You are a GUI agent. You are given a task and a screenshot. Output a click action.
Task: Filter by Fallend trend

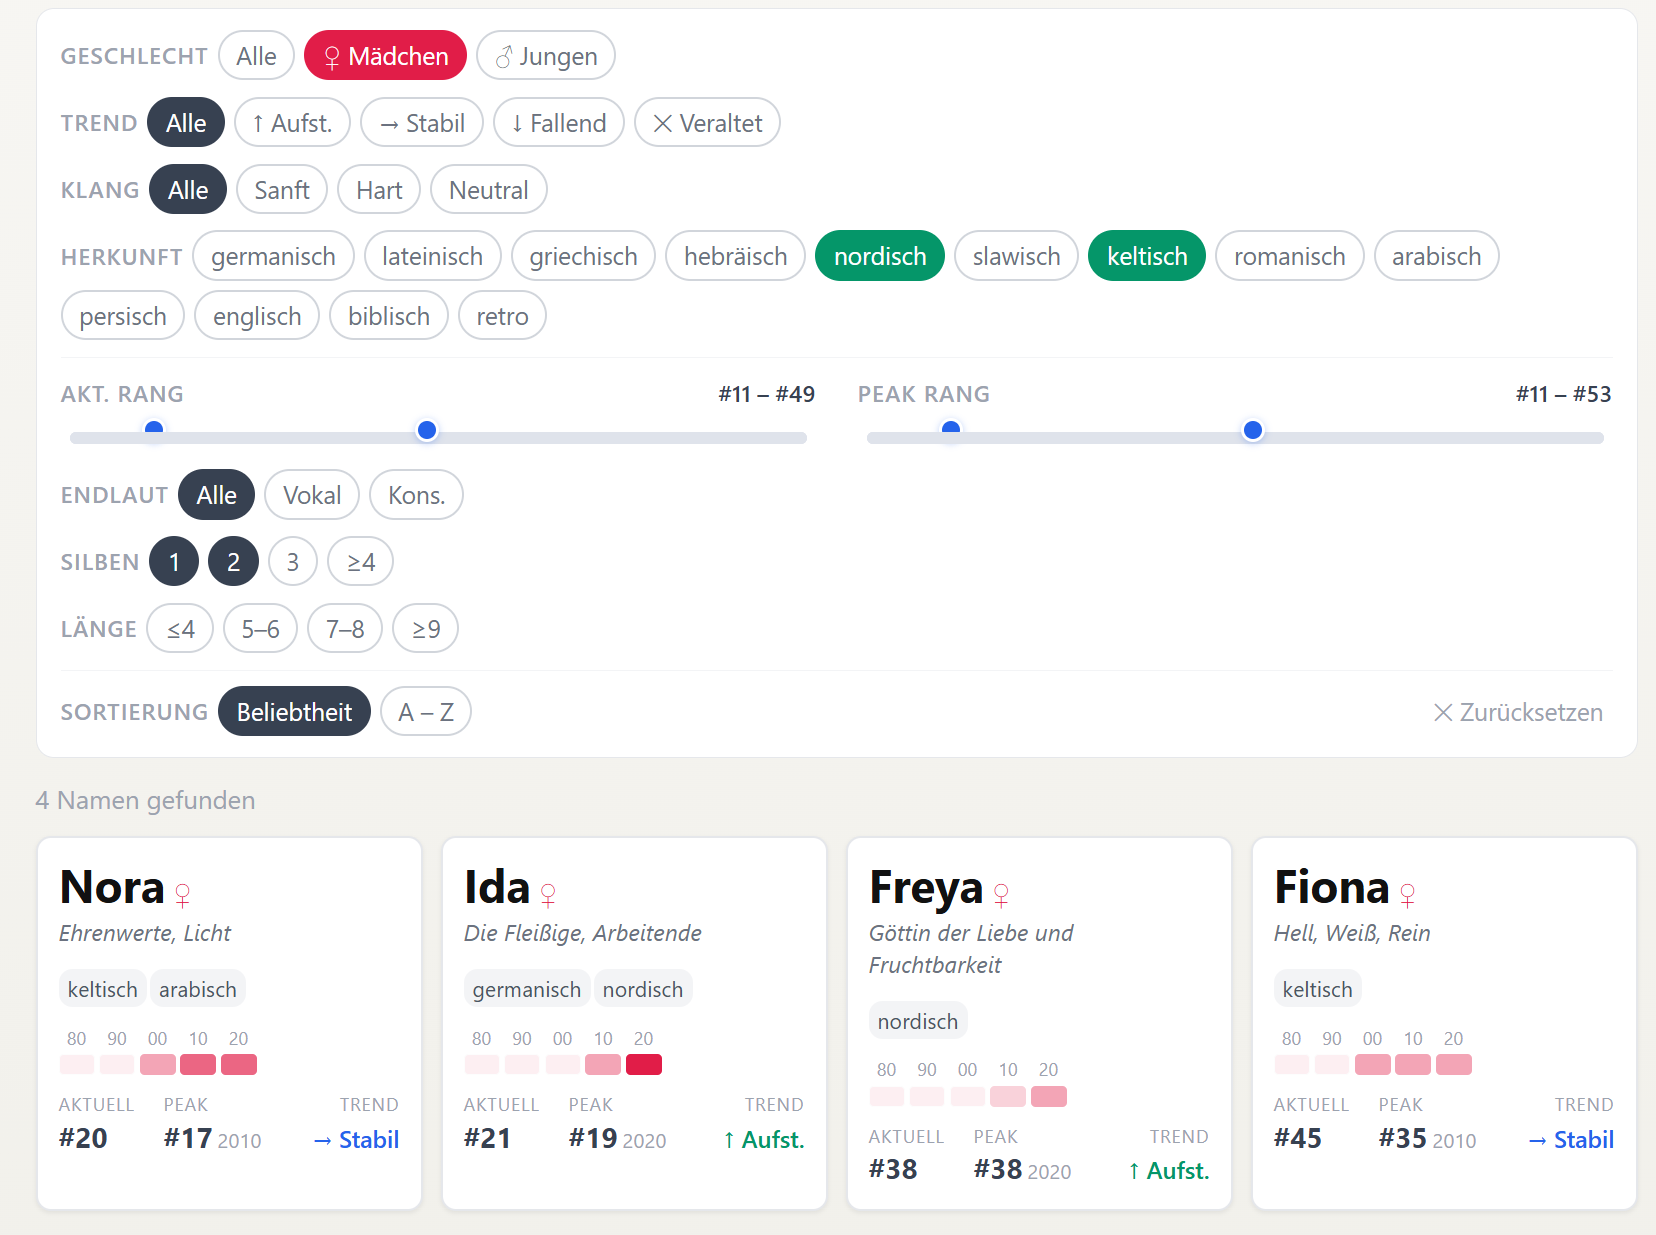(x=559, y=123)
